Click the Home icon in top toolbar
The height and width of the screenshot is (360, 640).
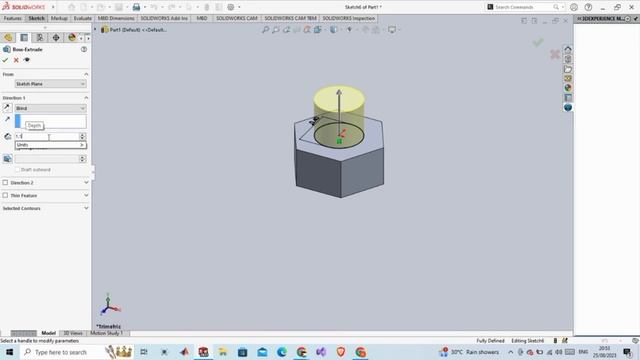71,7
